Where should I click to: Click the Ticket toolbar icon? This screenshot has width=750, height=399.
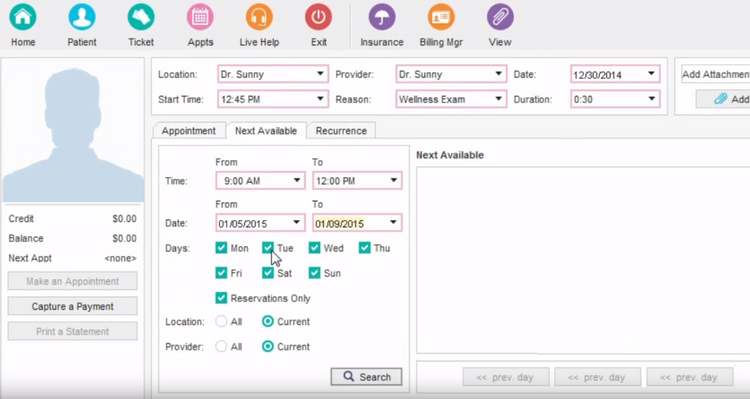click(141, 17)
